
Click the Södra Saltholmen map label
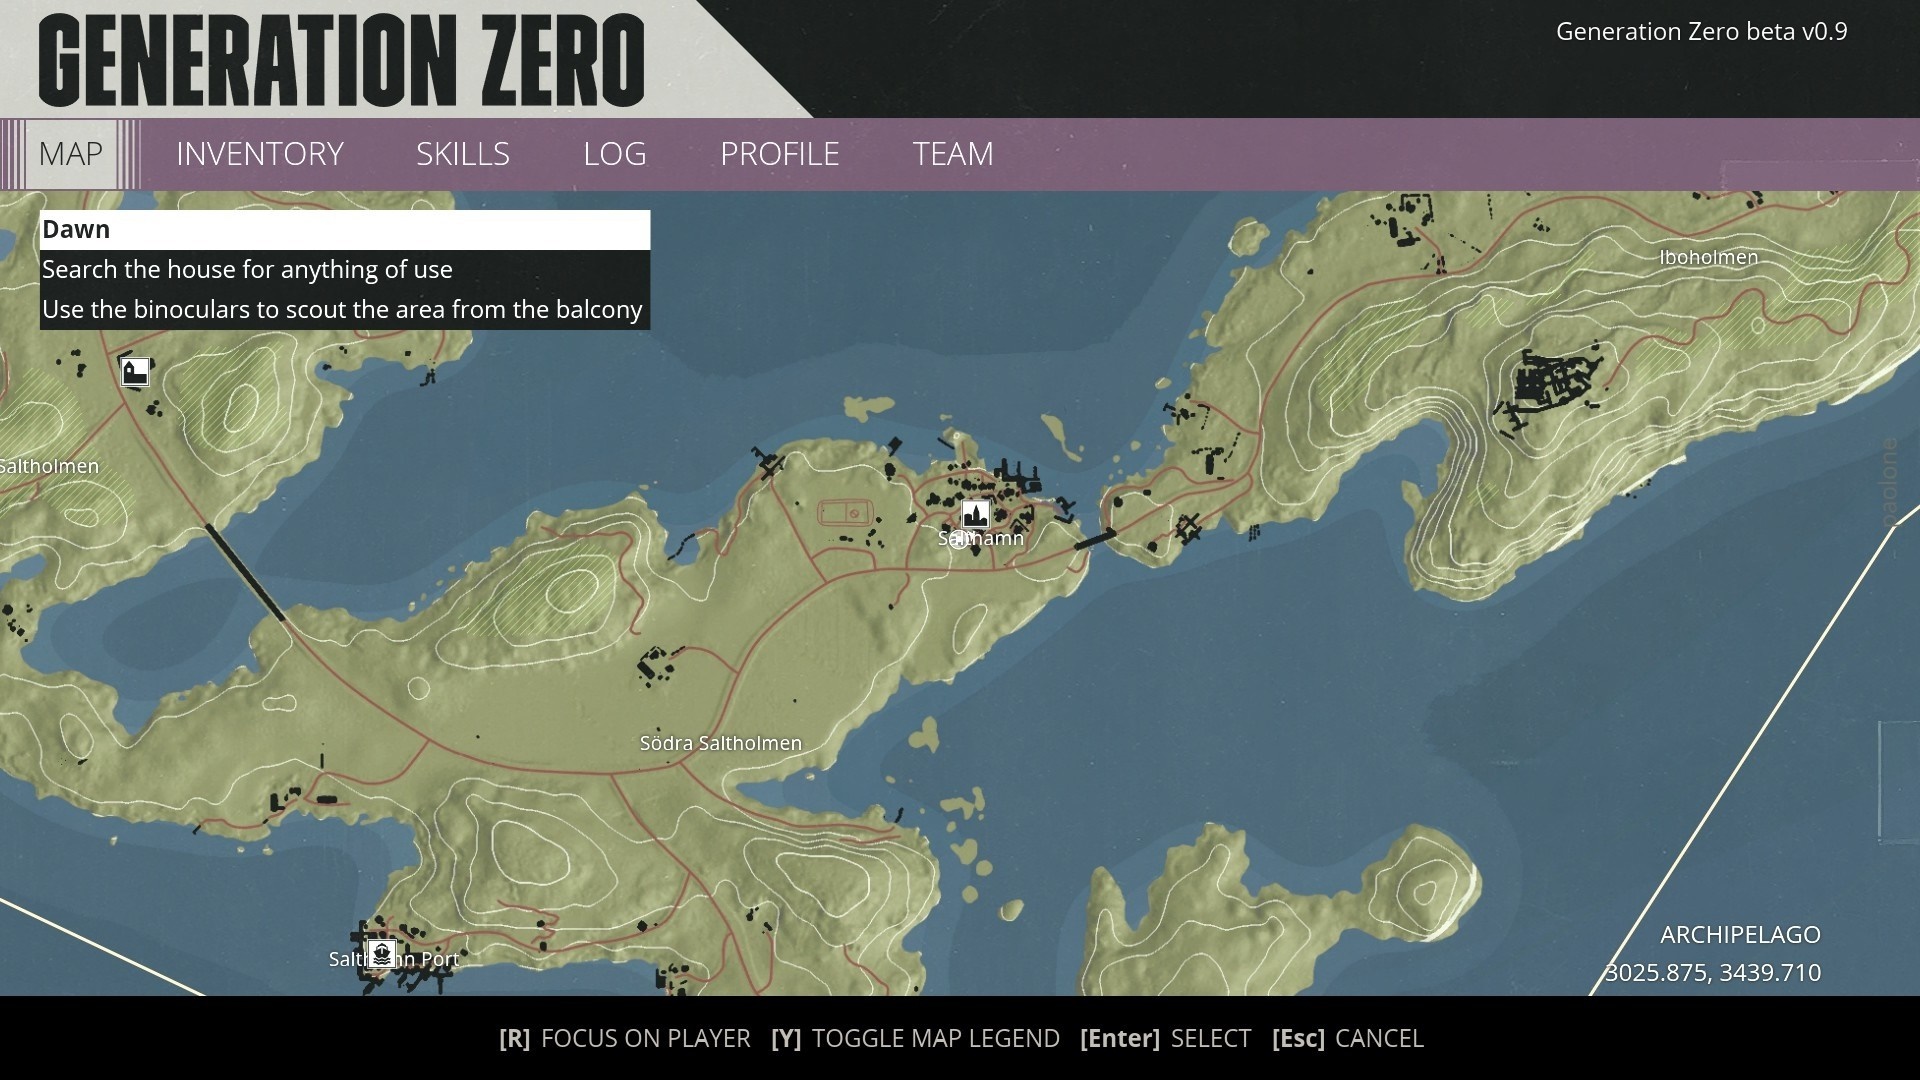click(x=721, y=743)
